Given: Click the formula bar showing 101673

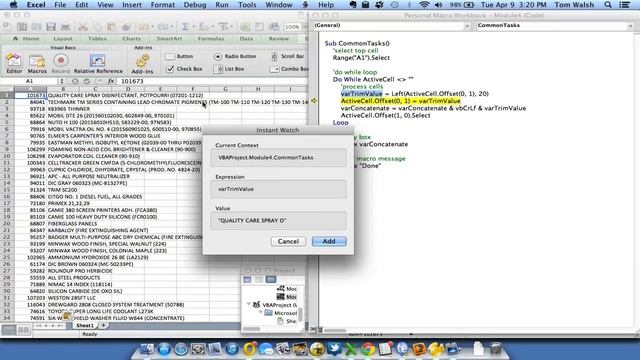Looking at the screenshot, I should 212,81.
